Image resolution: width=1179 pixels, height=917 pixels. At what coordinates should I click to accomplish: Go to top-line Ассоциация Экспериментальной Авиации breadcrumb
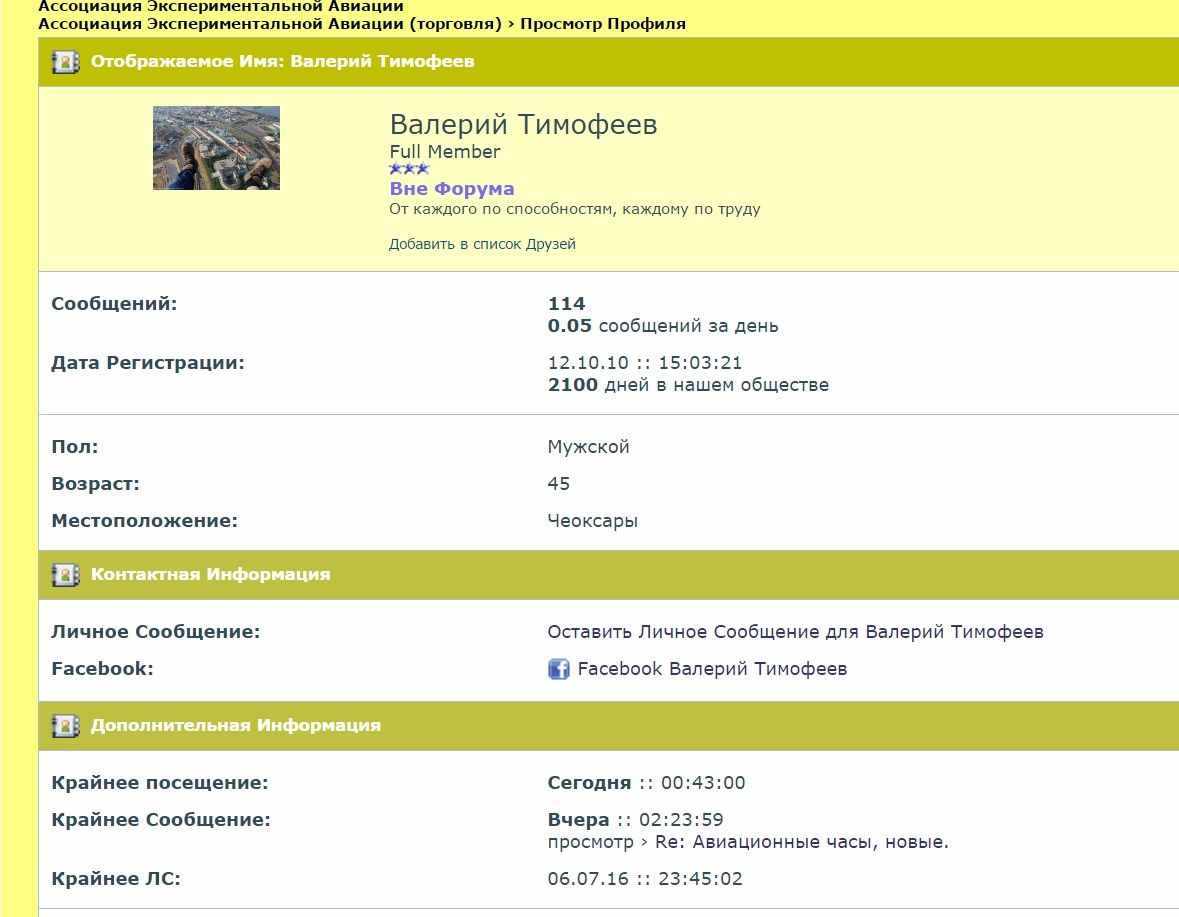220,7
